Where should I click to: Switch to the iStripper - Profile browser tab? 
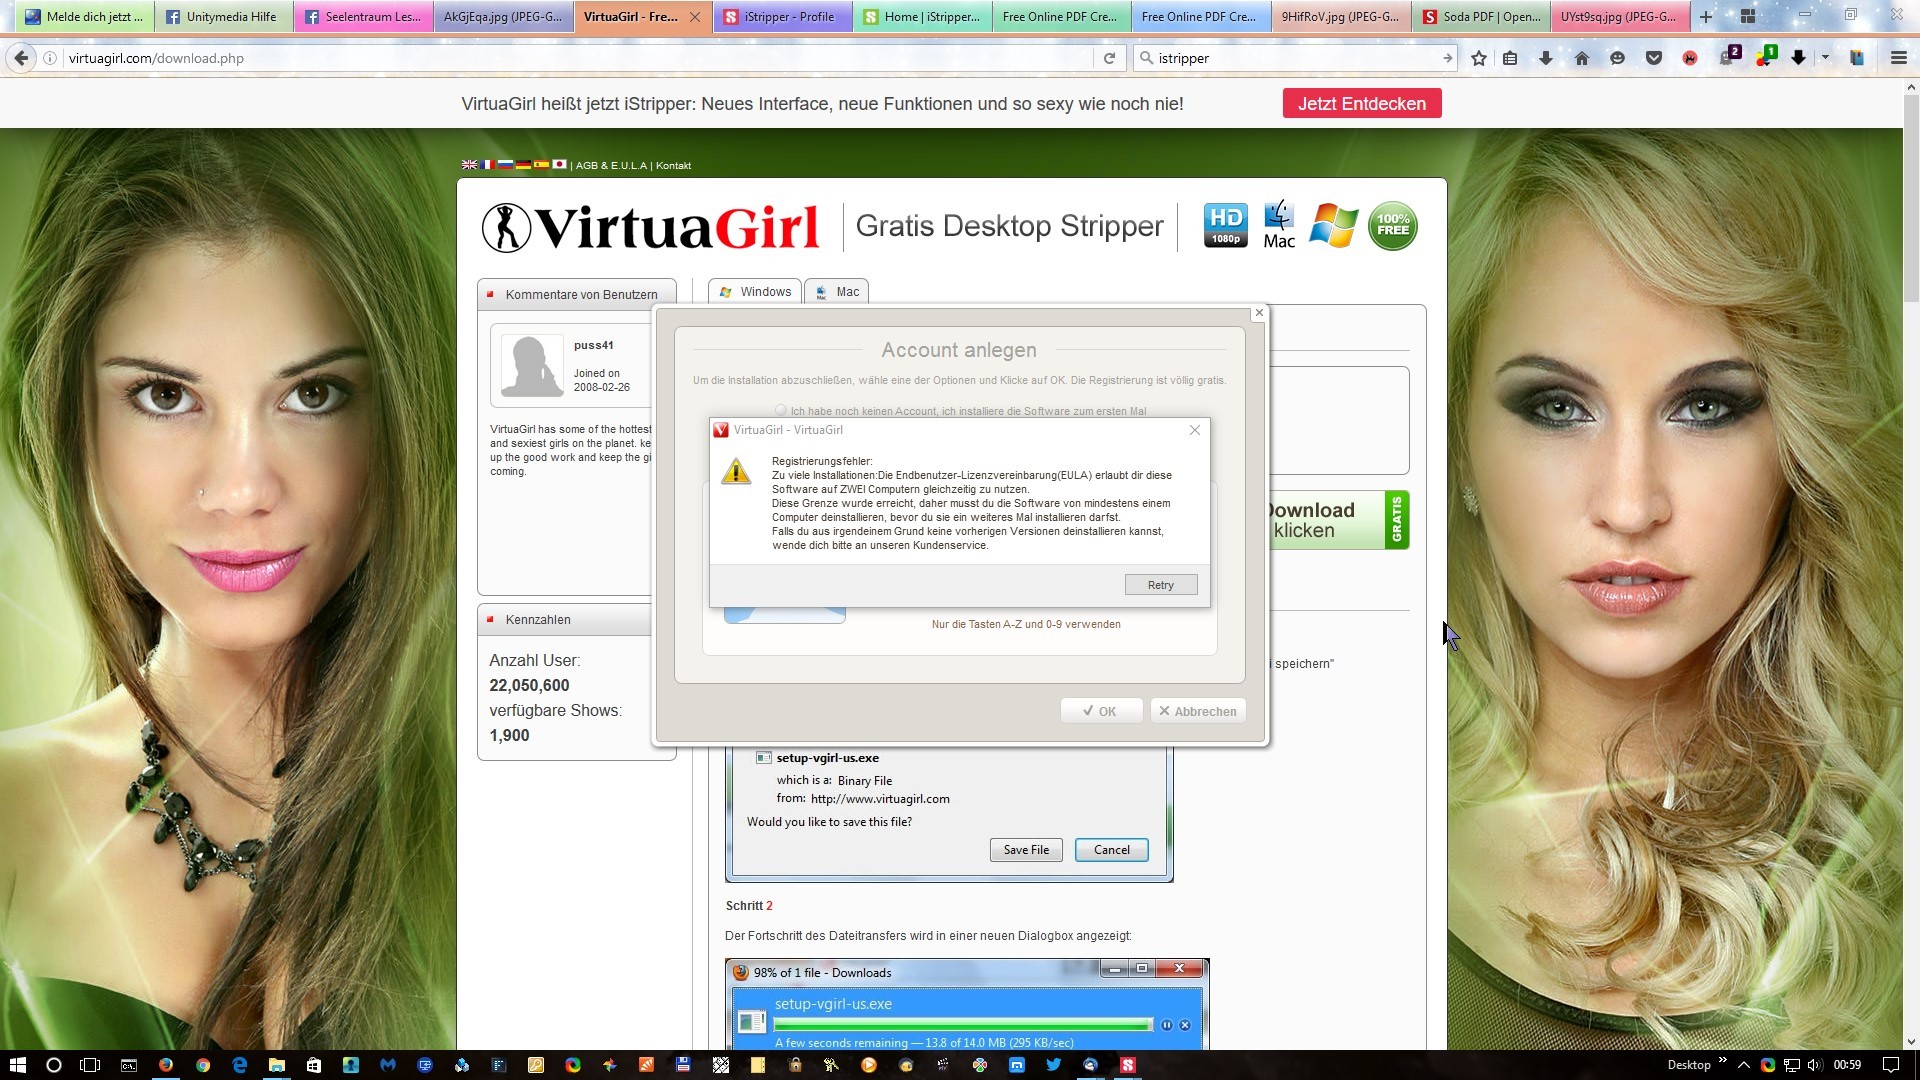tap(782, 17)
